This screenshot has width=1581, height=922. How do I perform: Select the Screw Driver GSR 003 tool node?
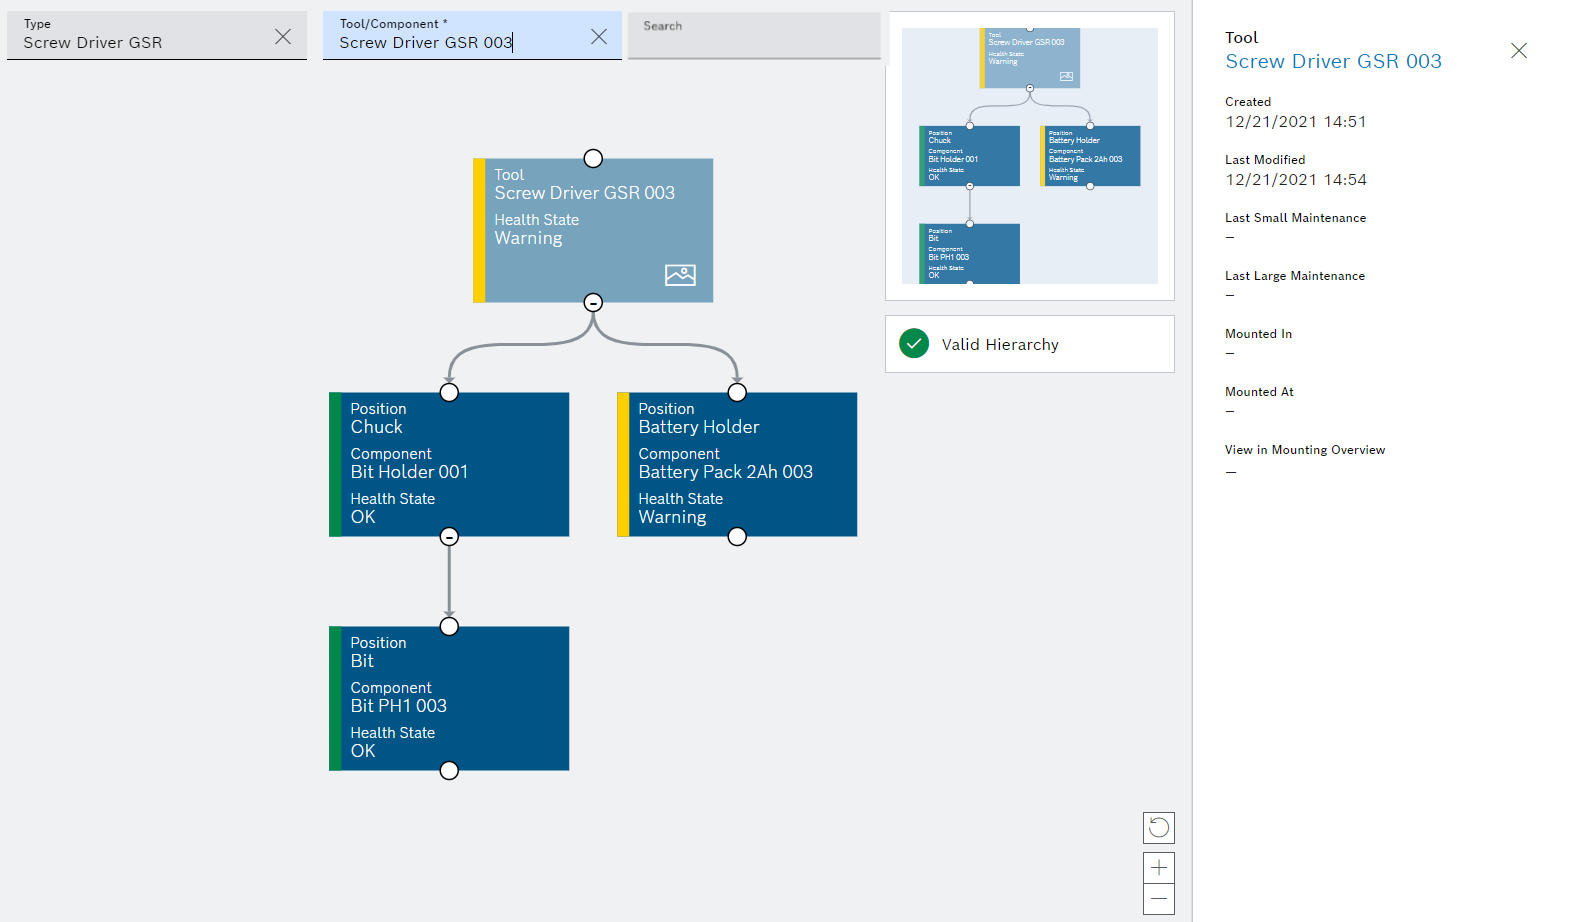[593, 230]
